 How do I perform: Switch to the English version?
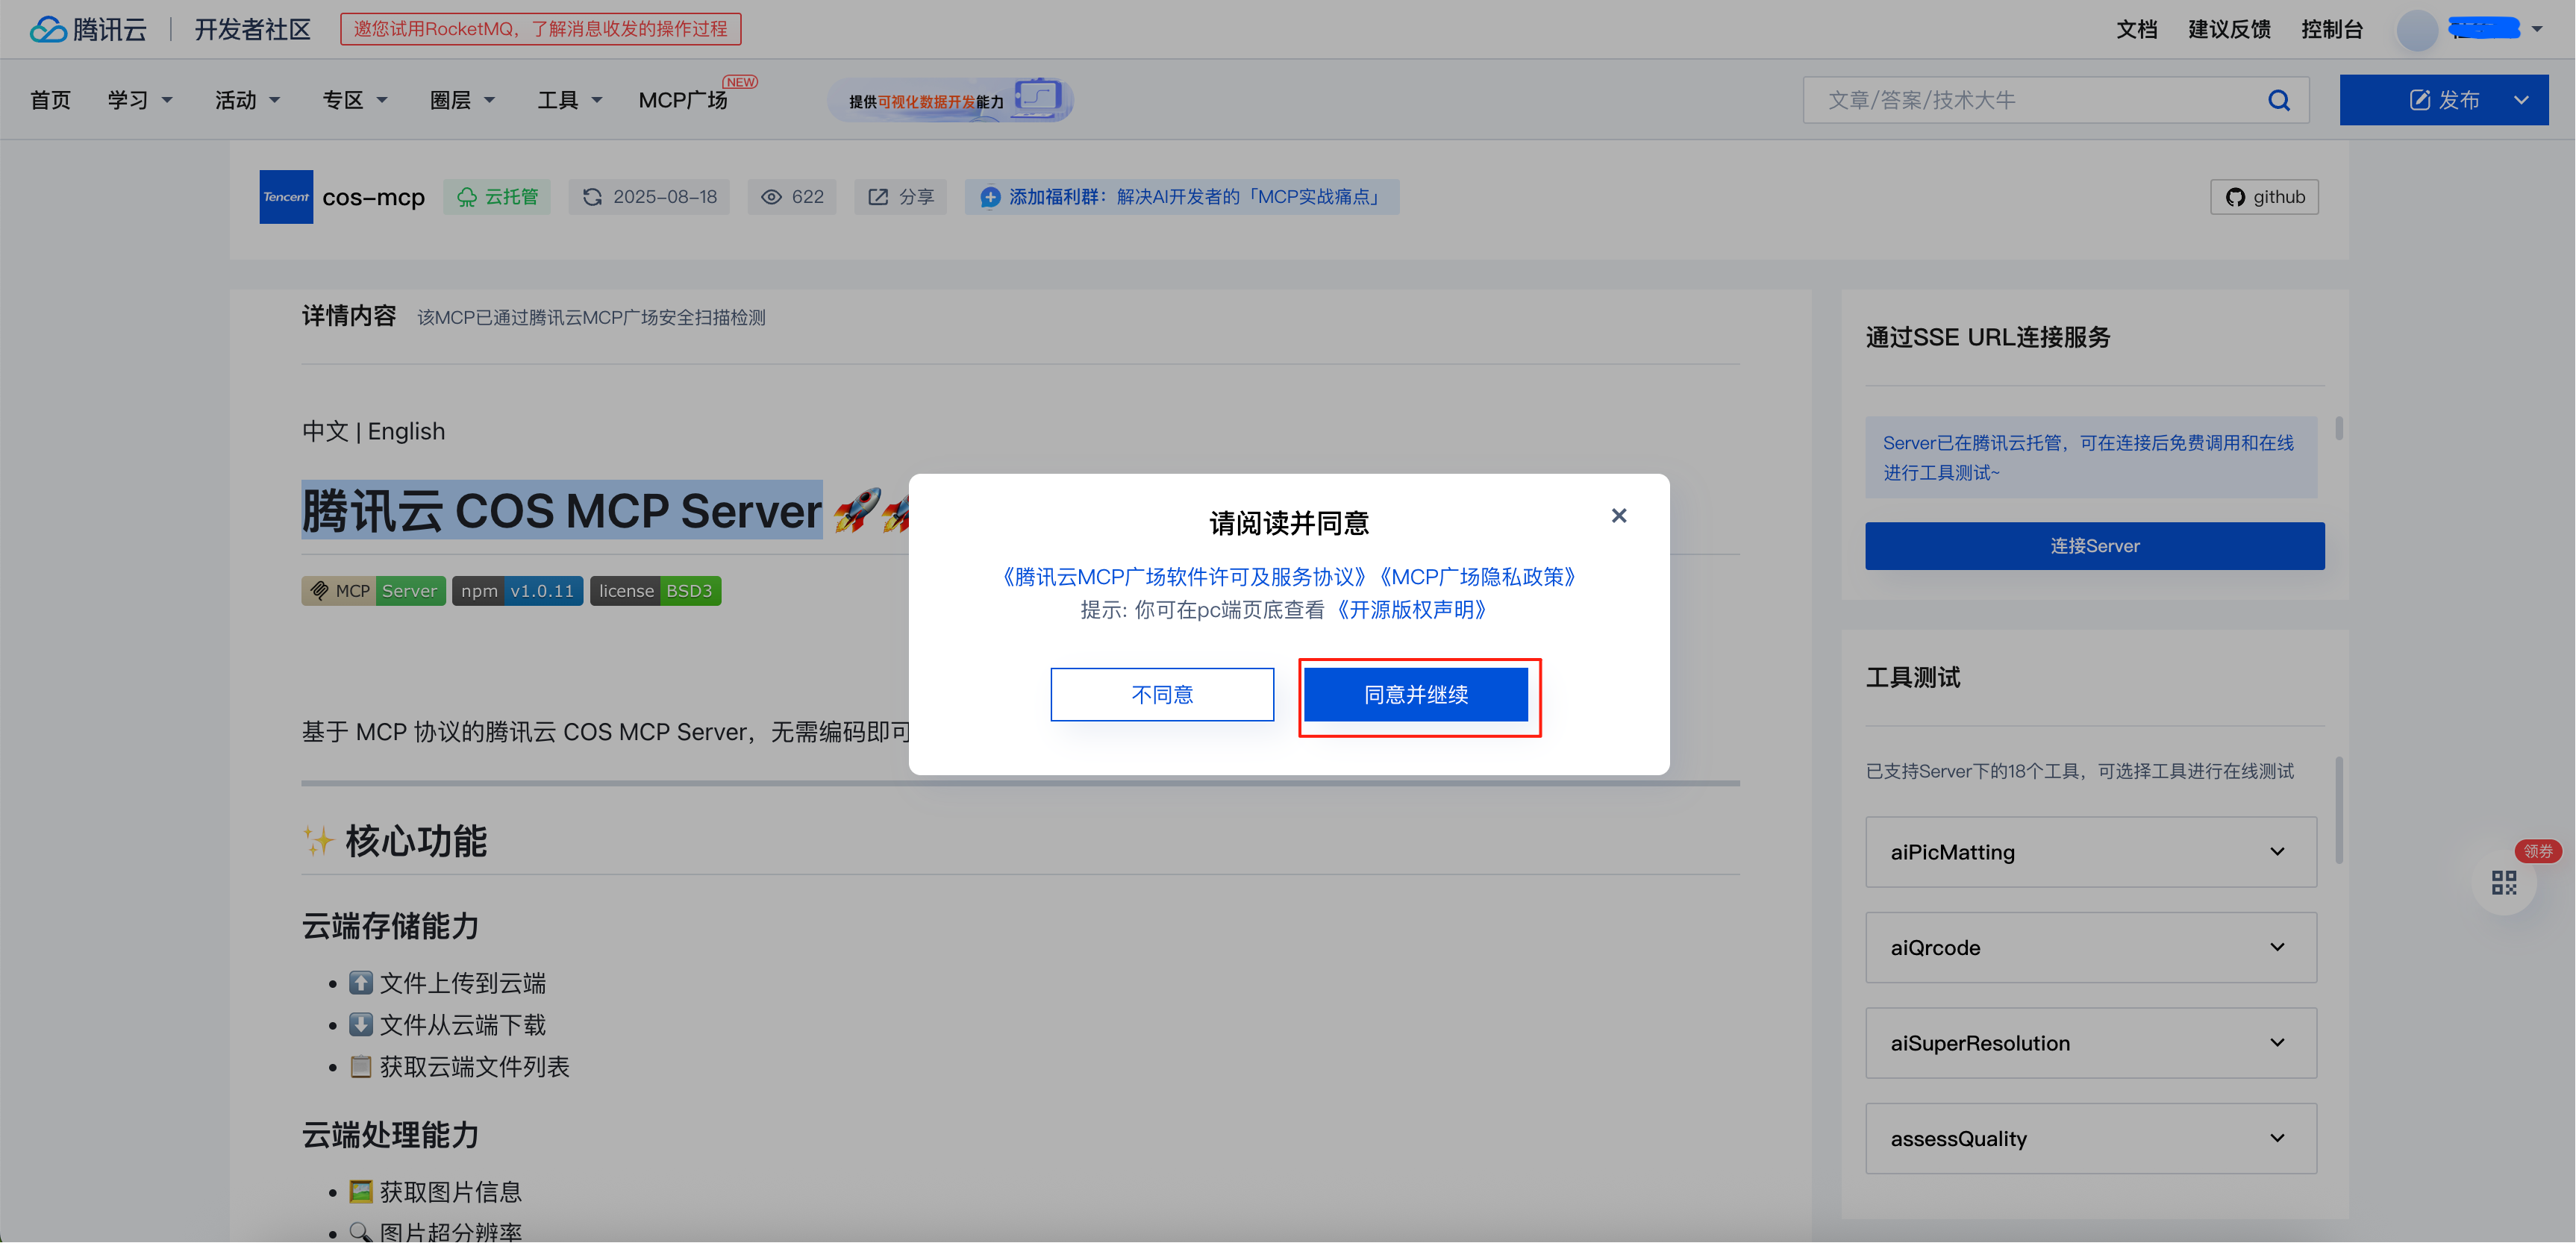(406, 431)
